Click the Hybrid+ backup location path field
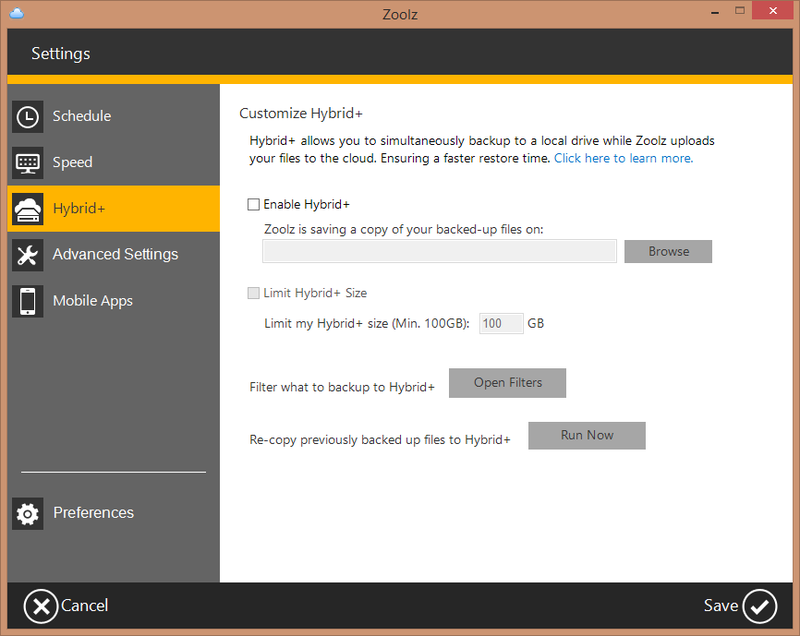Screen dimensions: 800x636 pos(439,251)
